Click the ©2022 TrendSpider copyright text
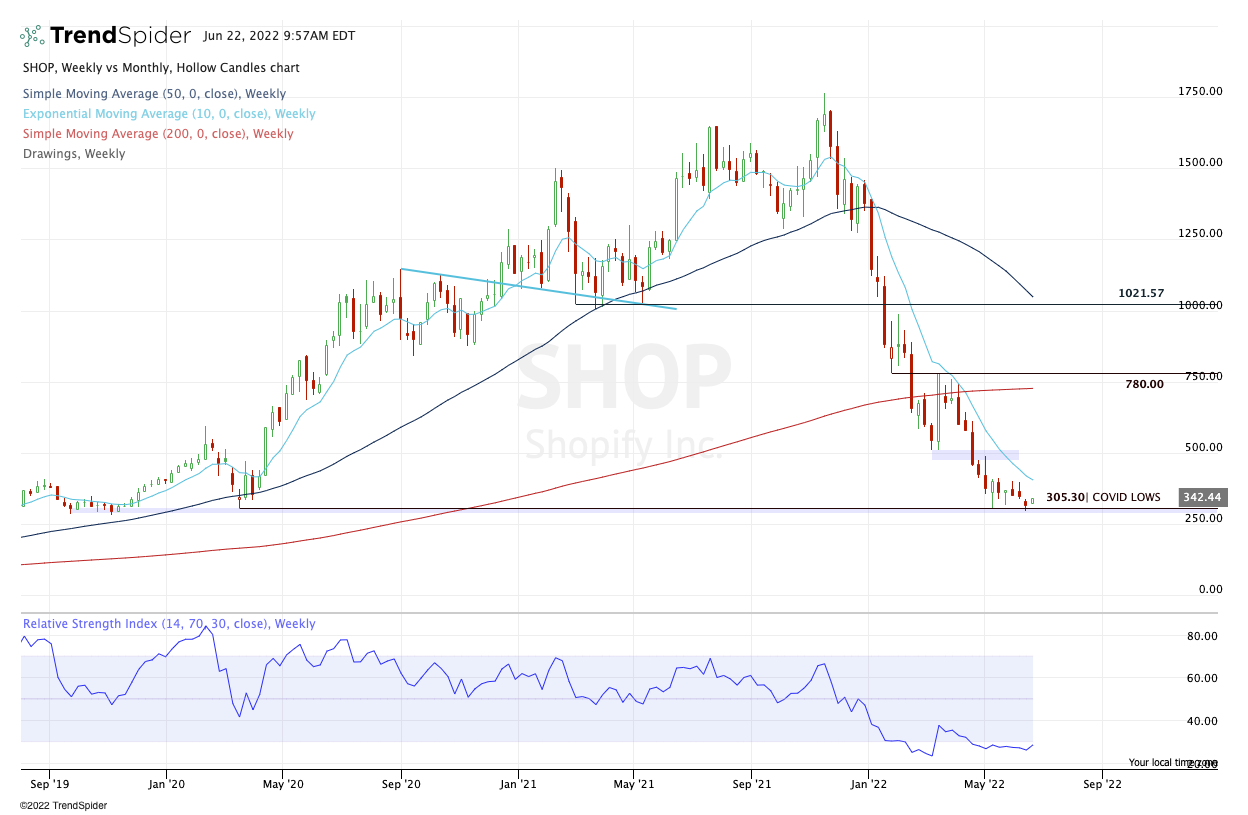Screen dimensions: 1248x815 64,805
